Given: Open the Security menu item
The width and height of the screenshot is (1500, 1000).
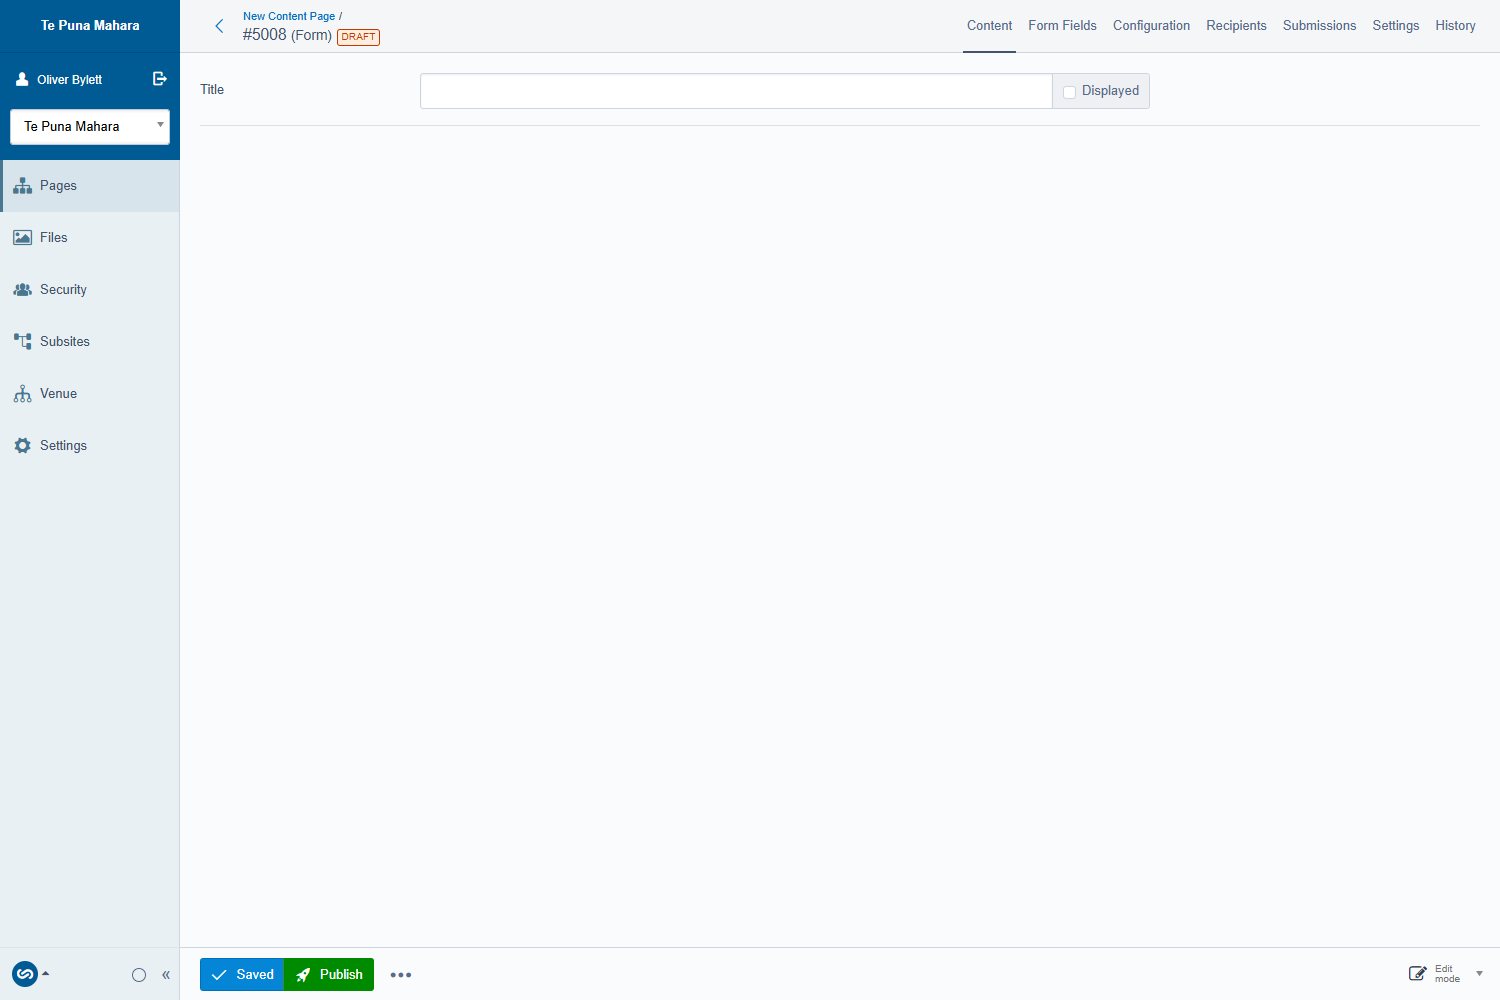Looking at the screenshot, I should point(90,290).
